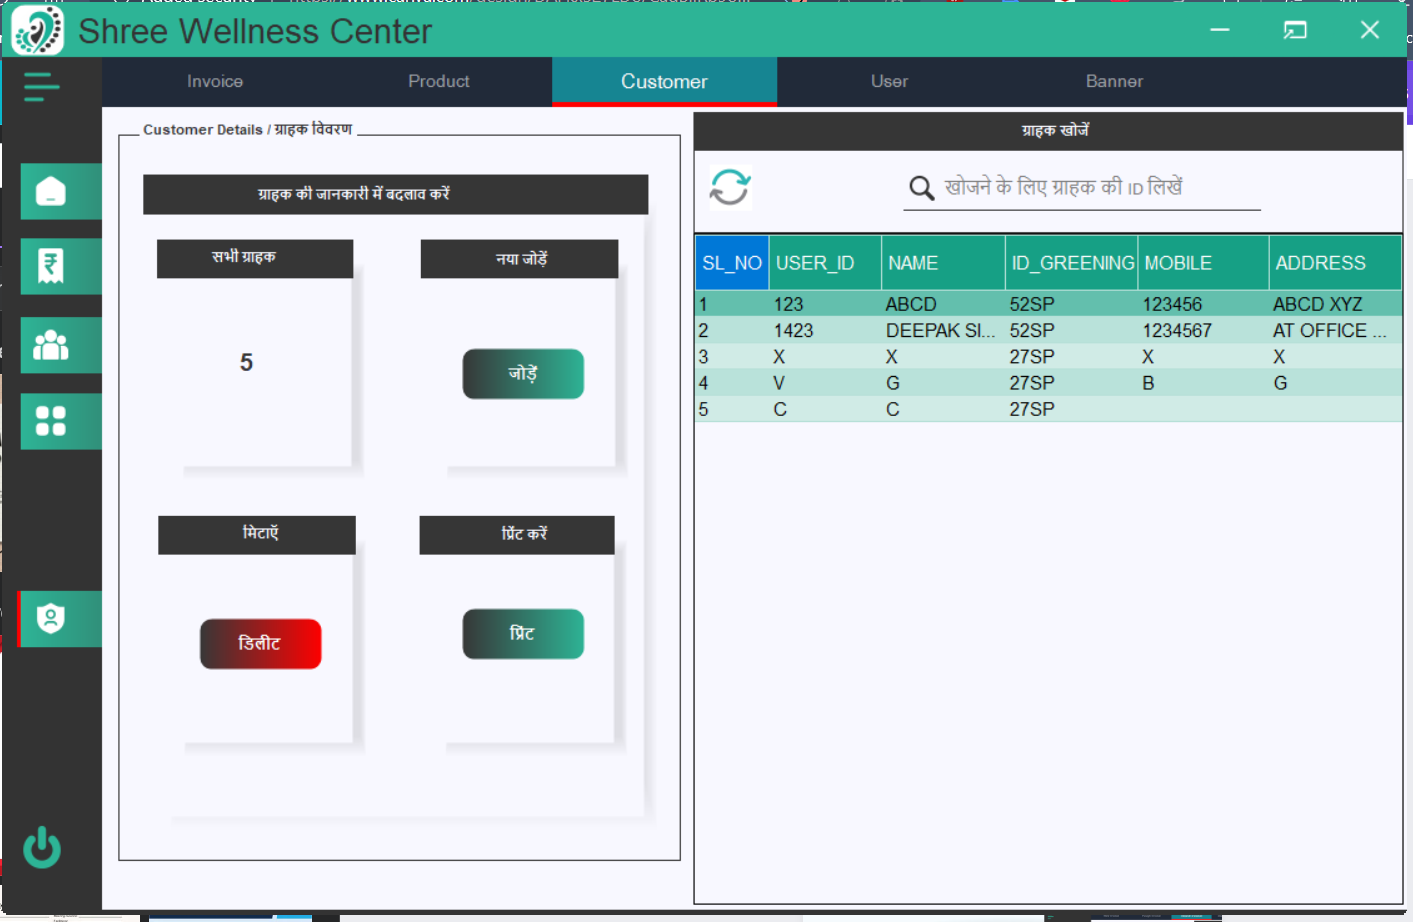
Task: Select the row for DEEPAK SI...
Action: 1000,330
